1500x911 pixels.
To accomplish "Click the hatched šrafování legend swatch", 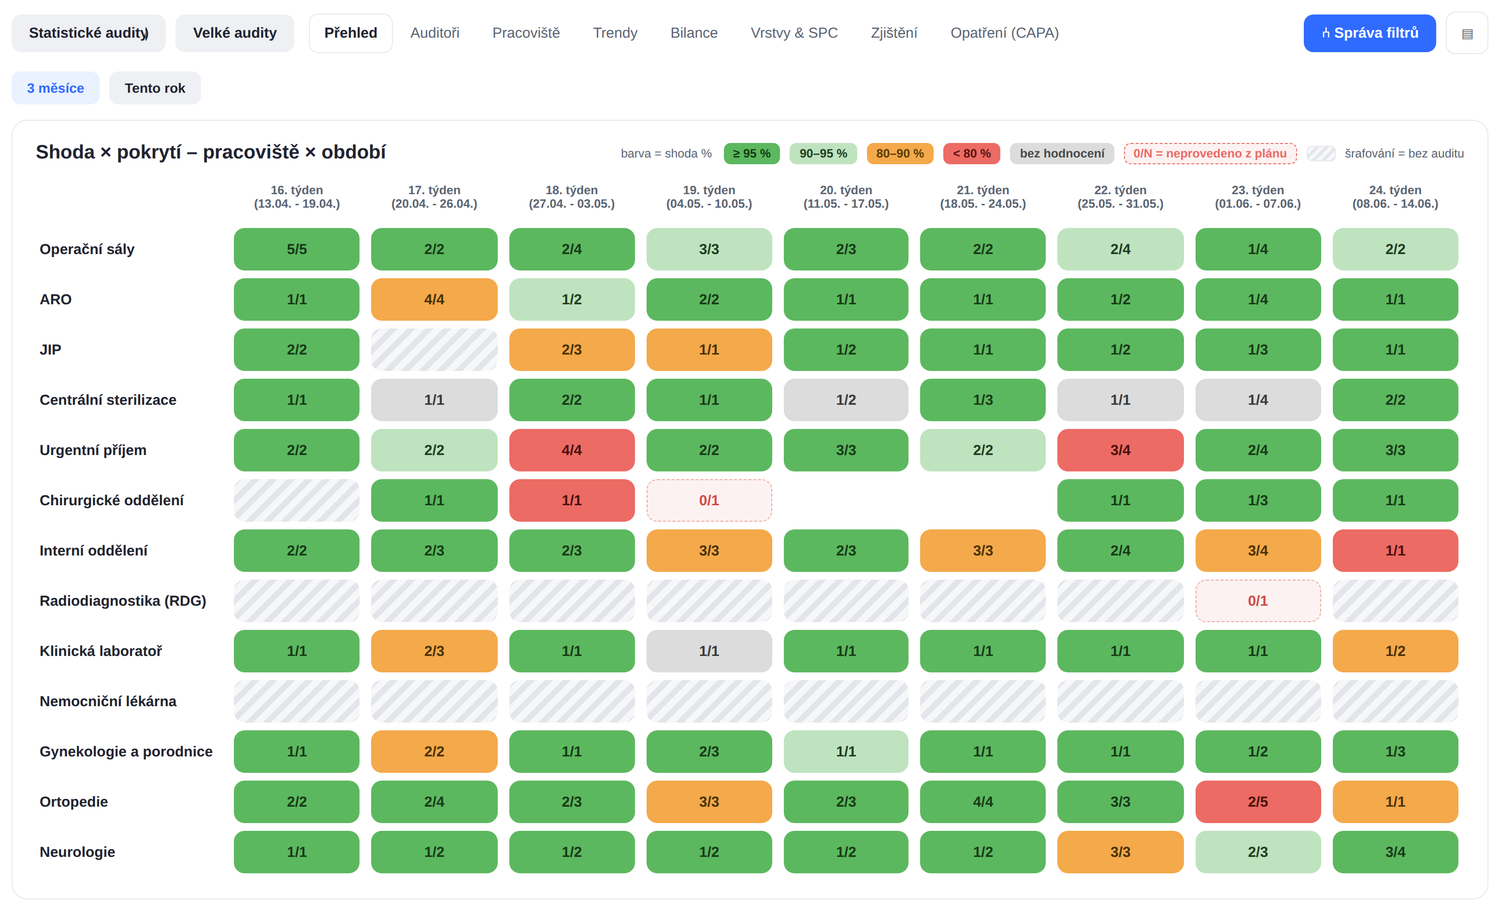I will click(1321, 154).
